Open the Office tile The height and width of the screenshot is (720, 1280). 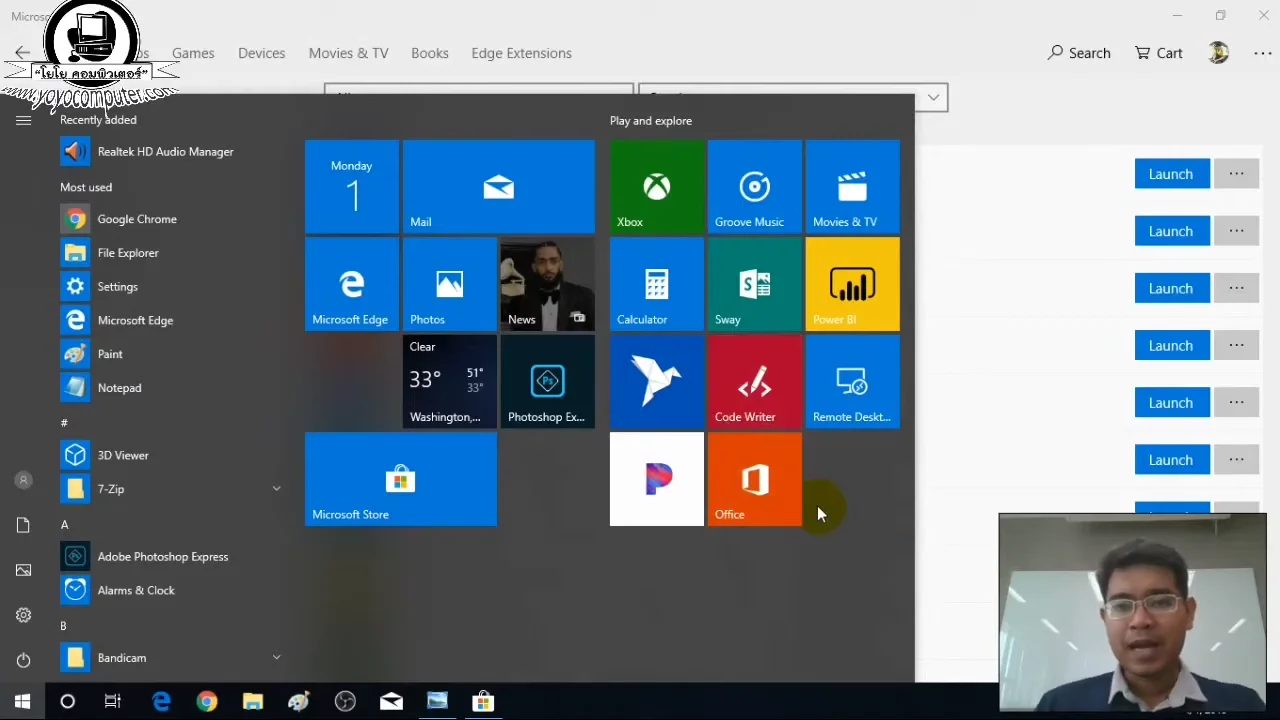click(753, 479)
